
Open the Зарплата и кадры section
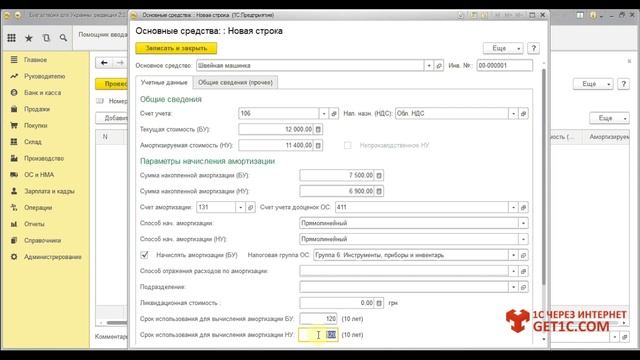tap(49, 191)
